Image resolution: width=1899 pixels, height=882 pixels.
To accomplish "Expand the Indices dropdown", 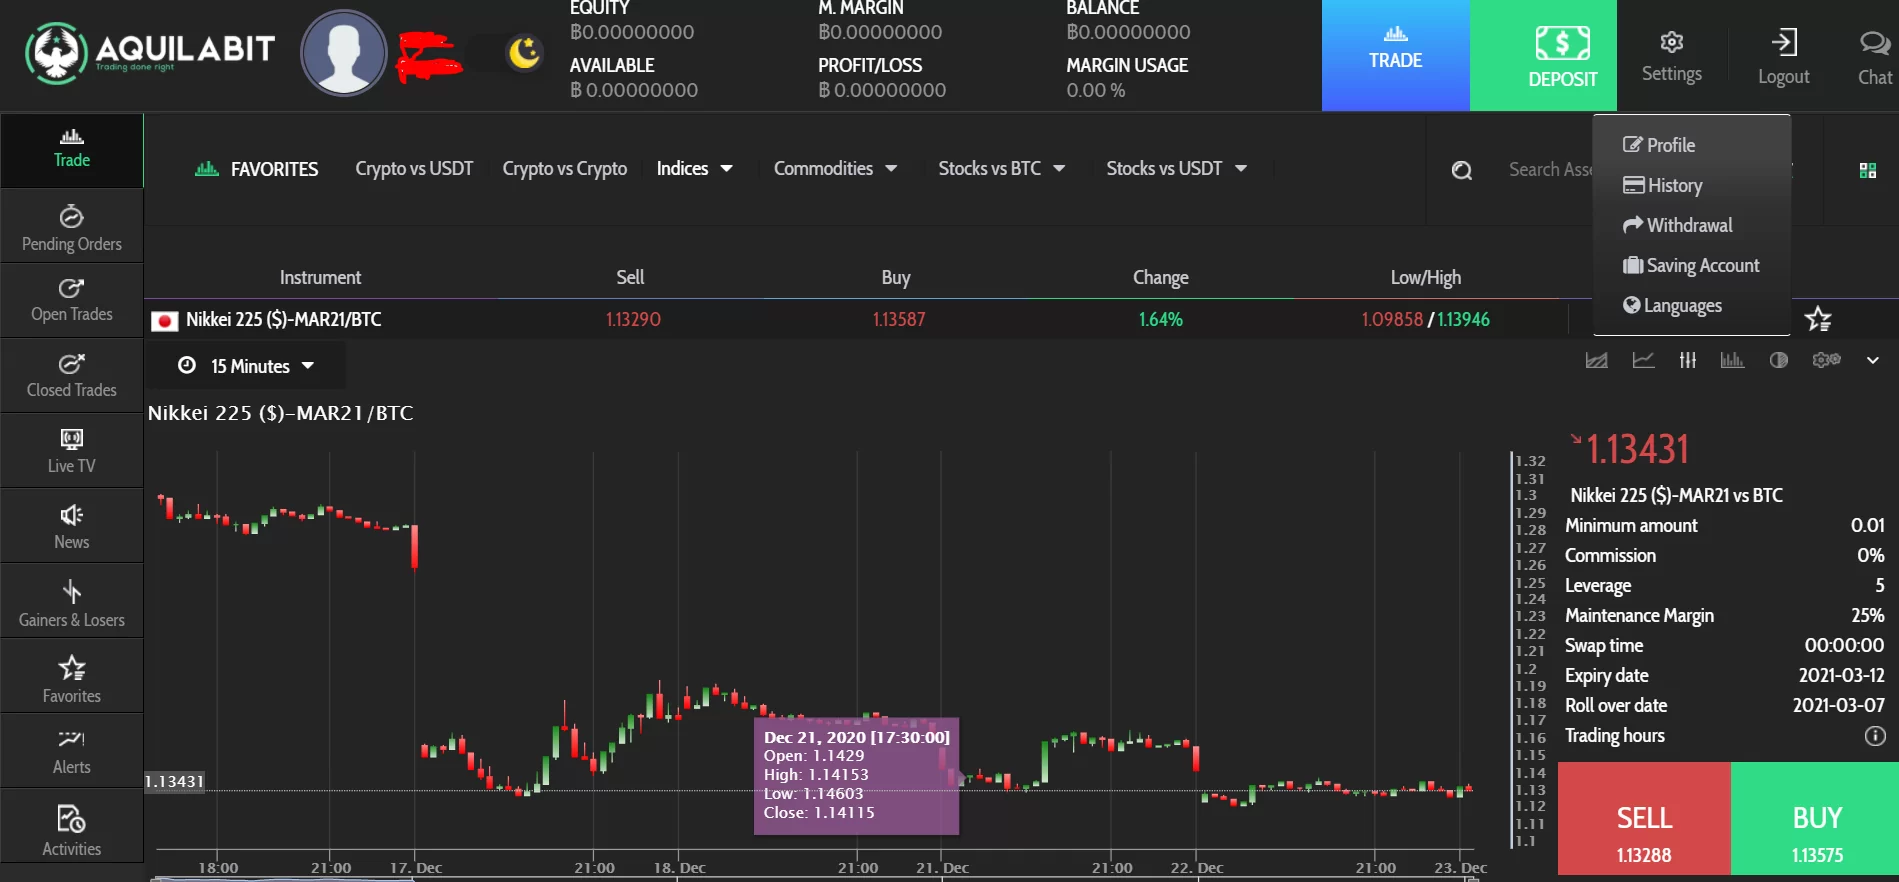I will pyautogui.click(x=695, y=169).
